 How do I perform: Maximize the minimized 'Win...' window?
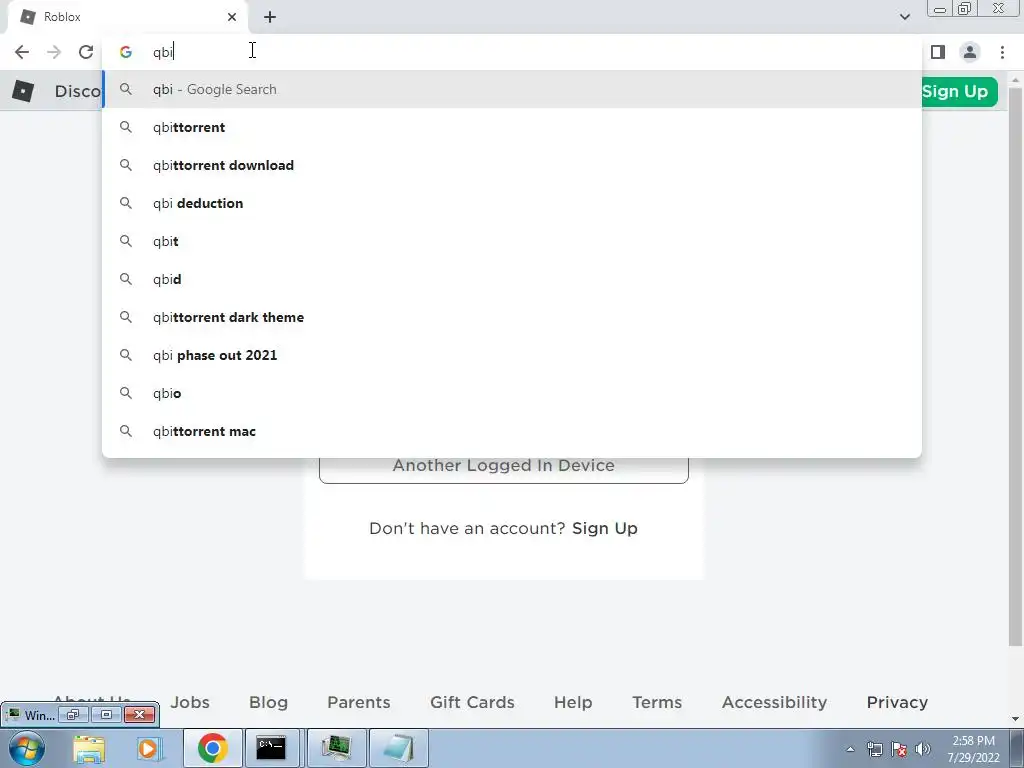click(106, 714)
